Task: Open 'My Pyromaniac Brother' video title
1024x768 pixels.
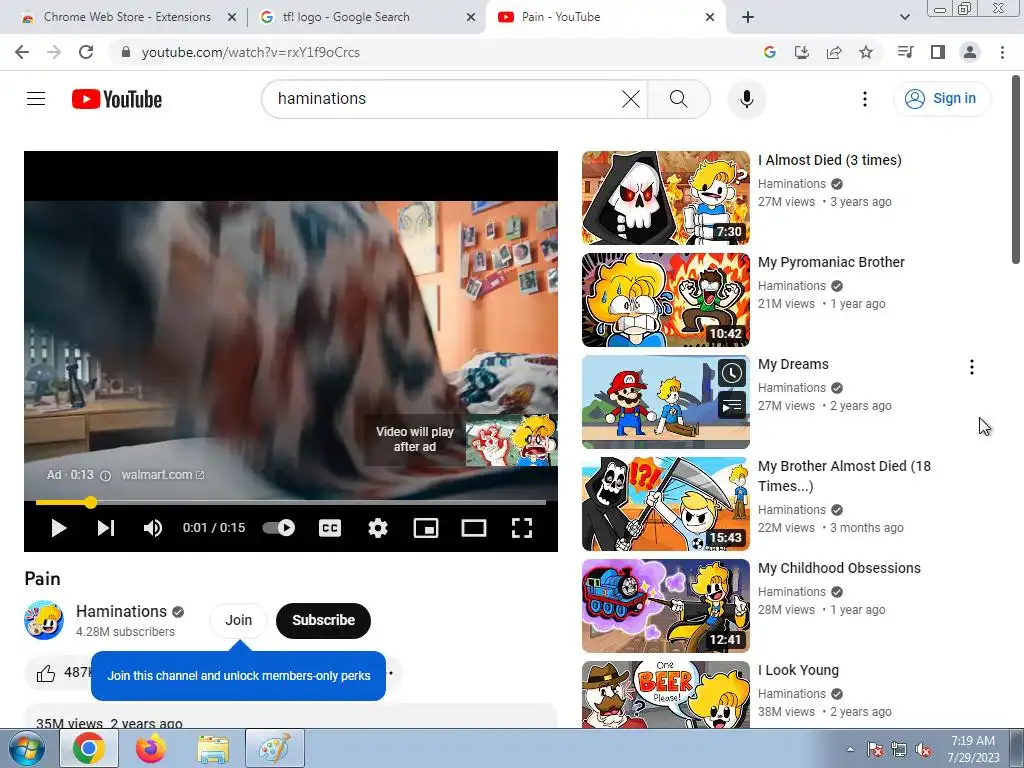Action: click(831, 262)
